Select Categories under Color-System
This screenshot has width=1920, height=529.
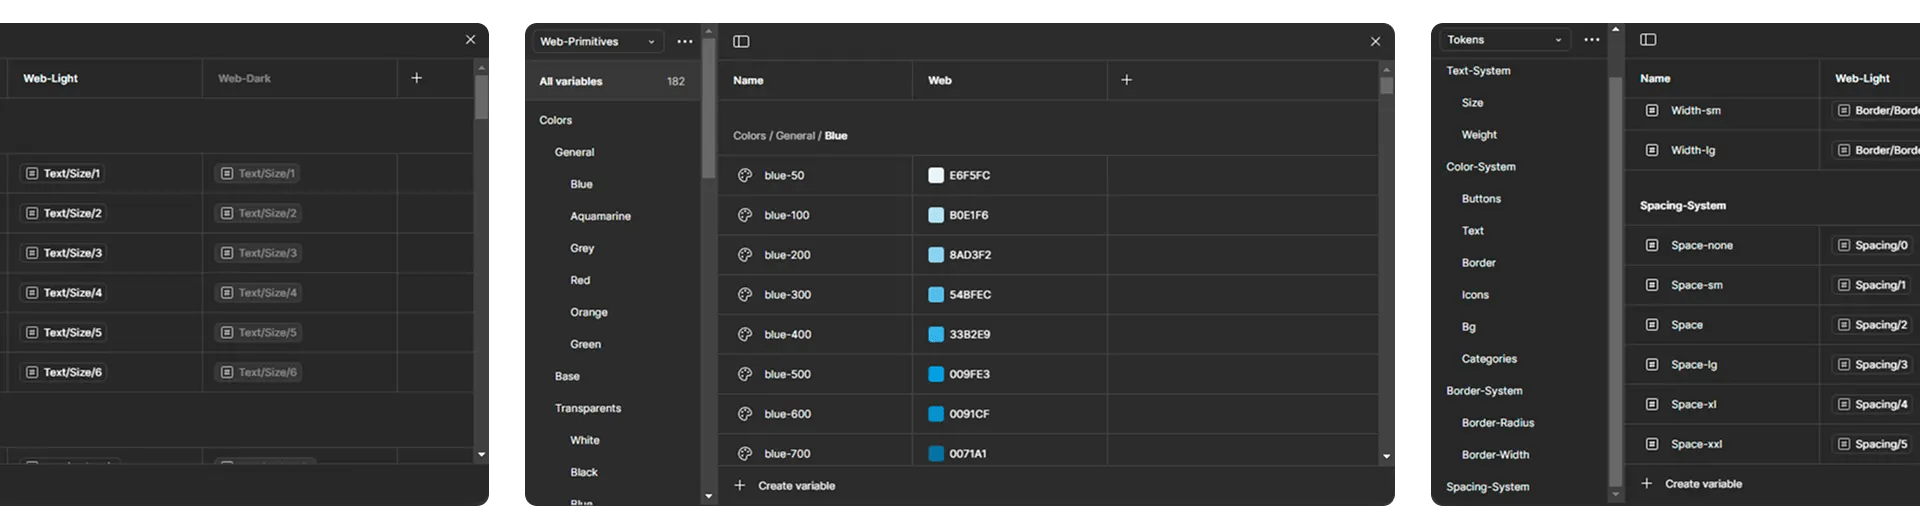(1489, 359)
